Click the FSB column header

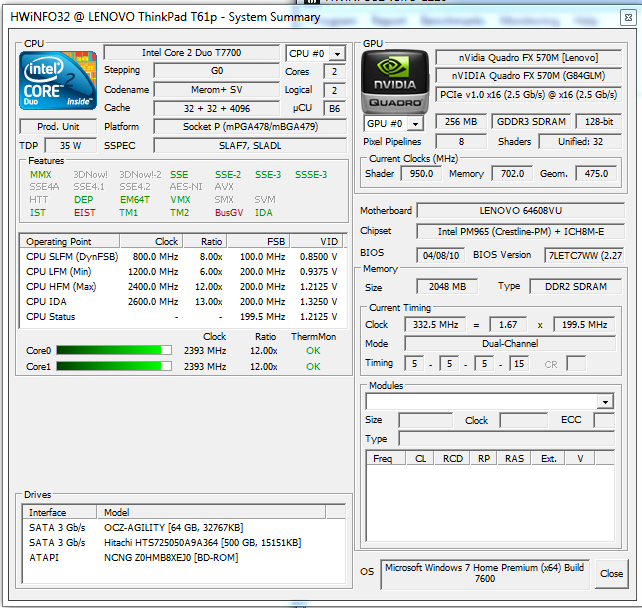click(x=258, y=241)
